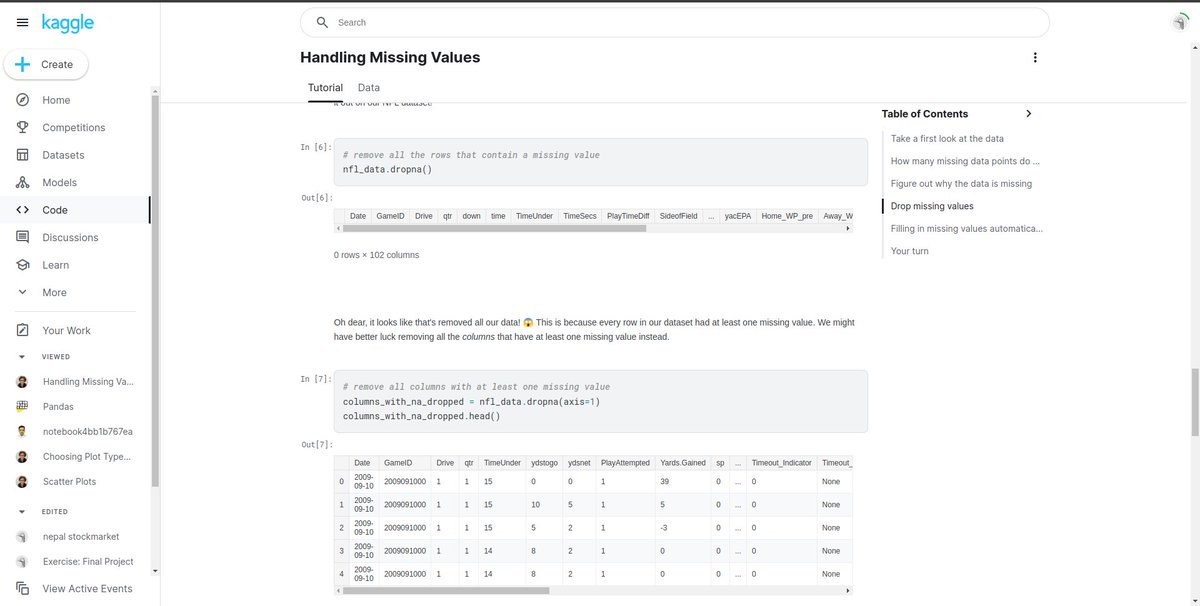
Task: Open viewed Scatter Plots item
Action: [69, 481]
